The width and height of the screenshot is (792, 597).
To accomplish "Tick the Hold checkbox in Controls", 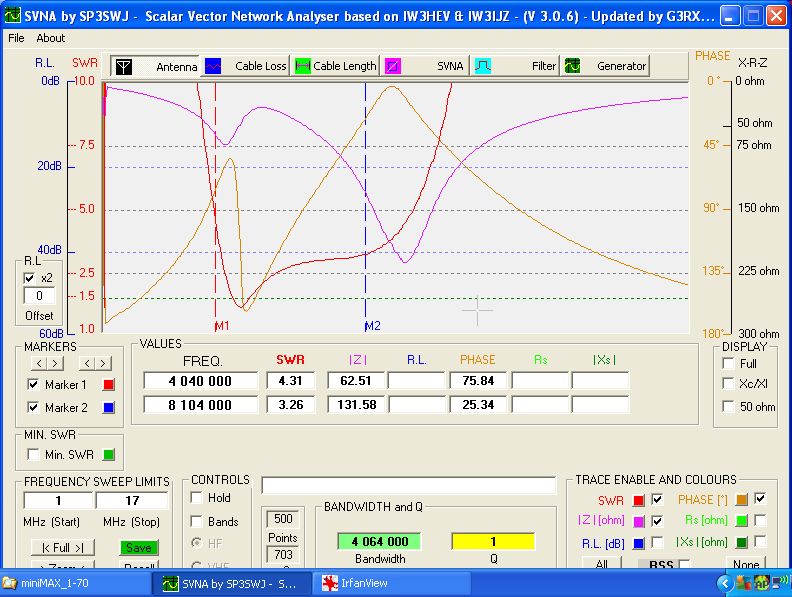I will tap(197, 498).
